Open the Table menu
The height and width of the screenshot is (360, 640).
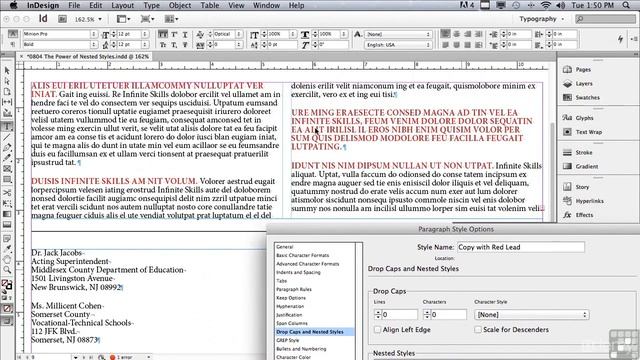tap(210, 5)
